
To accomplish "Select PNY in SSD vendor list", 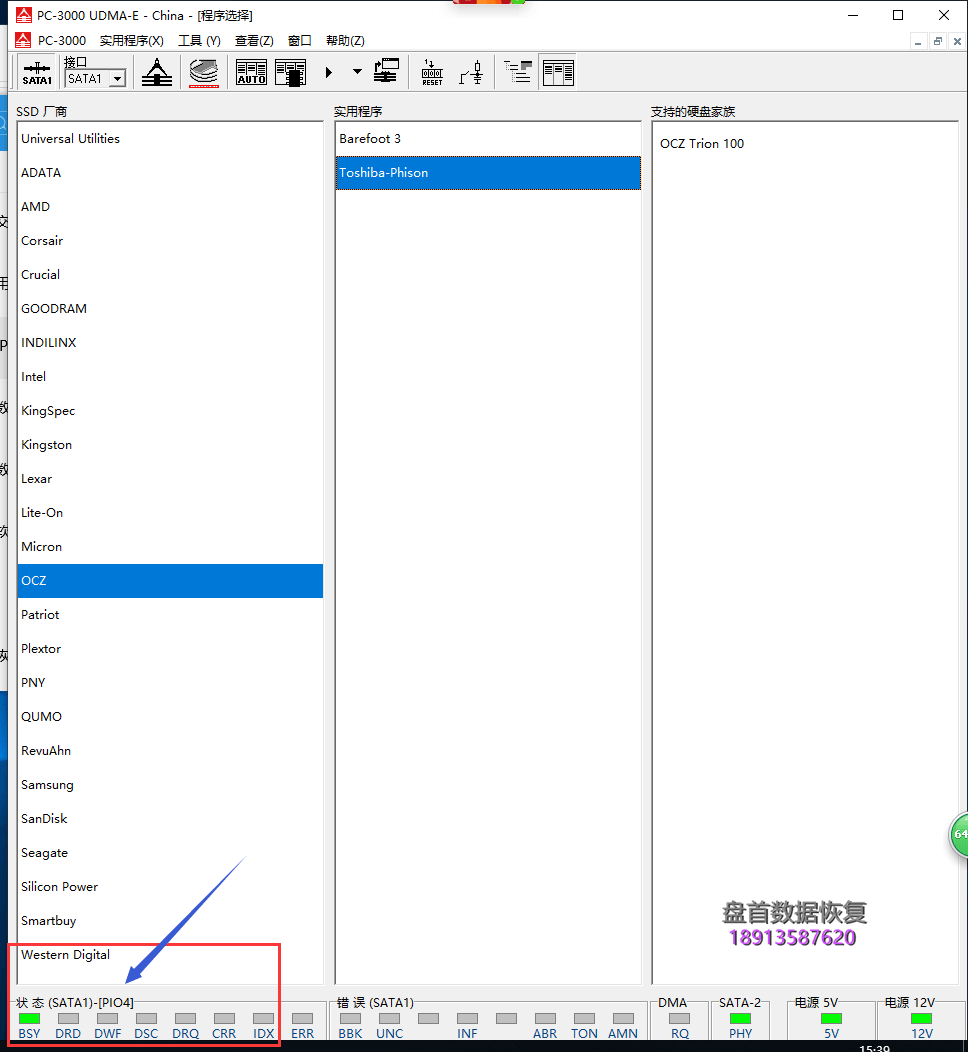I will (x=170, y=683).
